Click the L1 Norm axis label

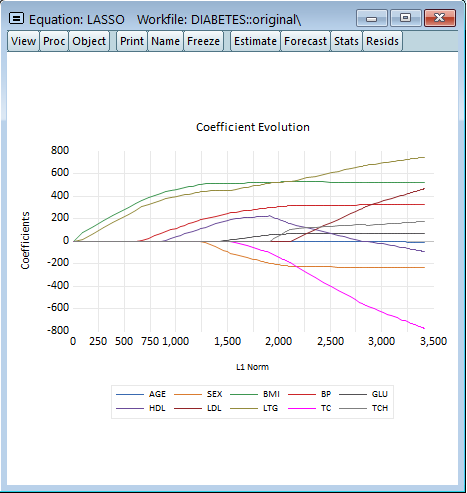coord(252,367)
